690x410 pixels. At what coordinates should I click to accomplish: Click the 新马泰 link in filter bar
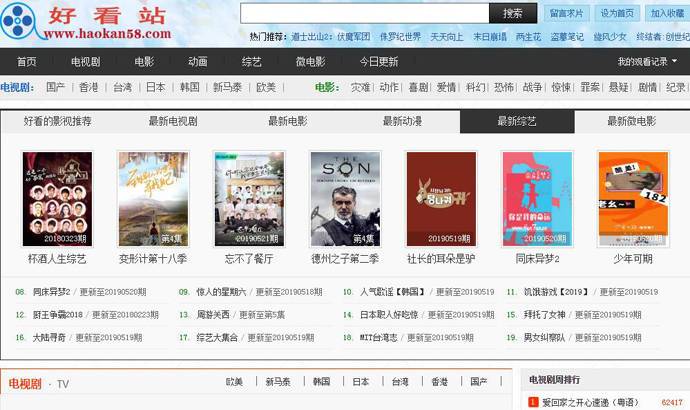pos(228,87)
